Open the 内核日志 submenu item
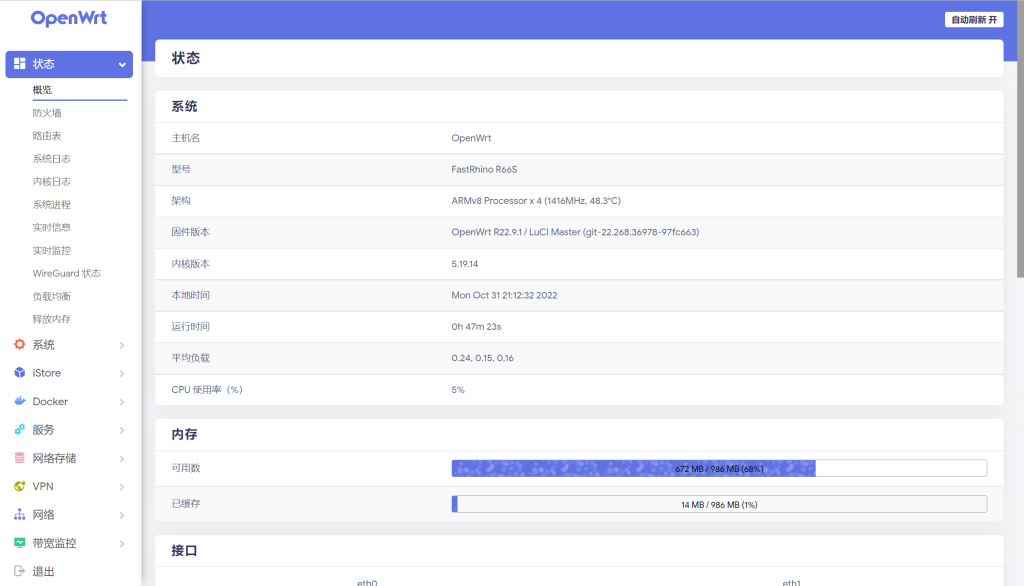 52,182
